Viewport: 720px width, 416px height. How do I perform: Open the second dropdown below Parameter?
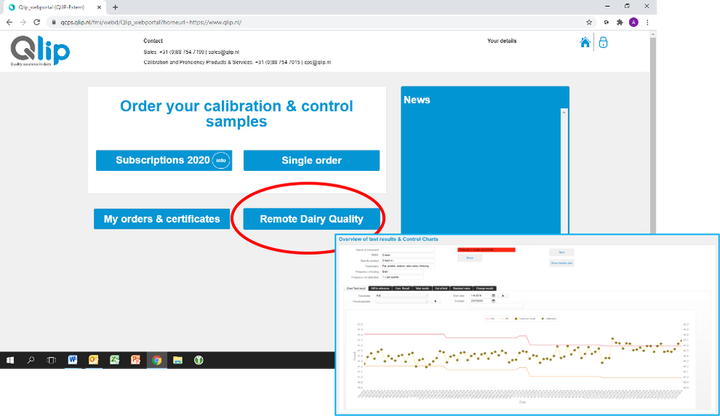click(x=402, y=301)
